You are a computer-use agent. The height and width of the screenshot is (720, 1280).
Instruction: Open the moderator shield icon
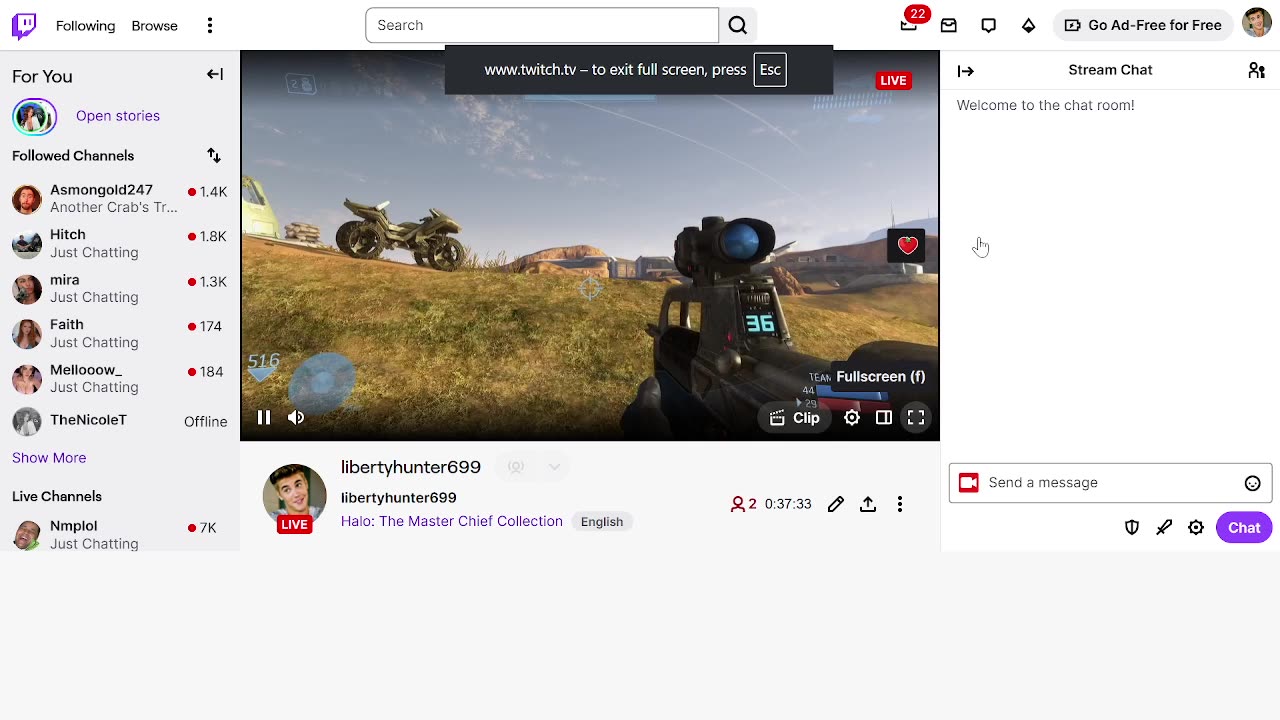click(x=1132, y=528)
